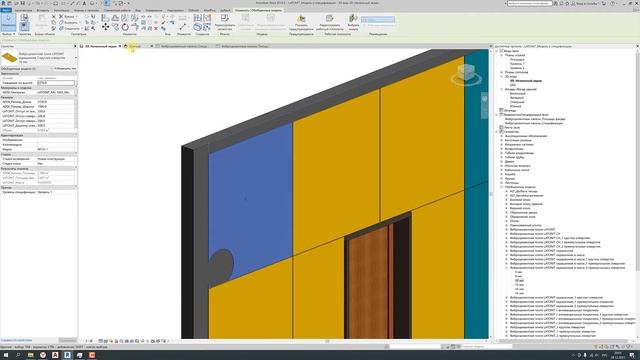Click the taskbar search icon

[18, 355]
